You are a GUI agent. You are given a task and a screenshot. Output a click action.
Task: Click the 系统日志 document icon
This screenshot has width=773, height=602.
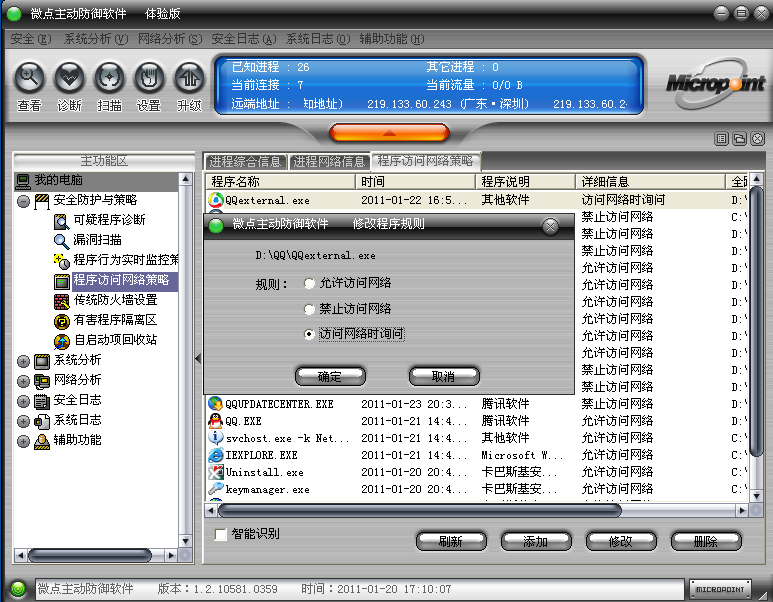tap(42, 421)
